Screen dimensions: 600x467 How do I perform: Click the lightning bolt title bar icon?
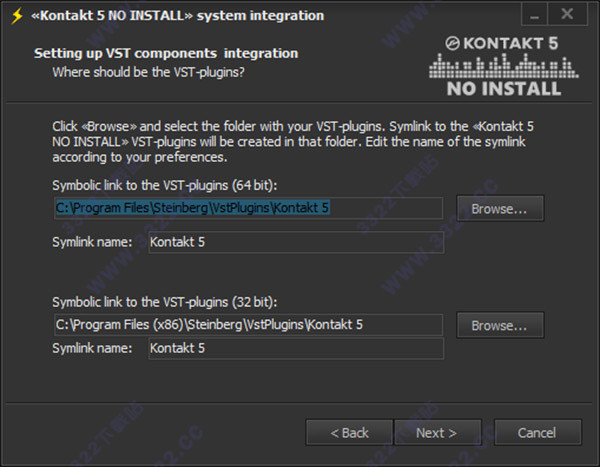click(17, 16)
